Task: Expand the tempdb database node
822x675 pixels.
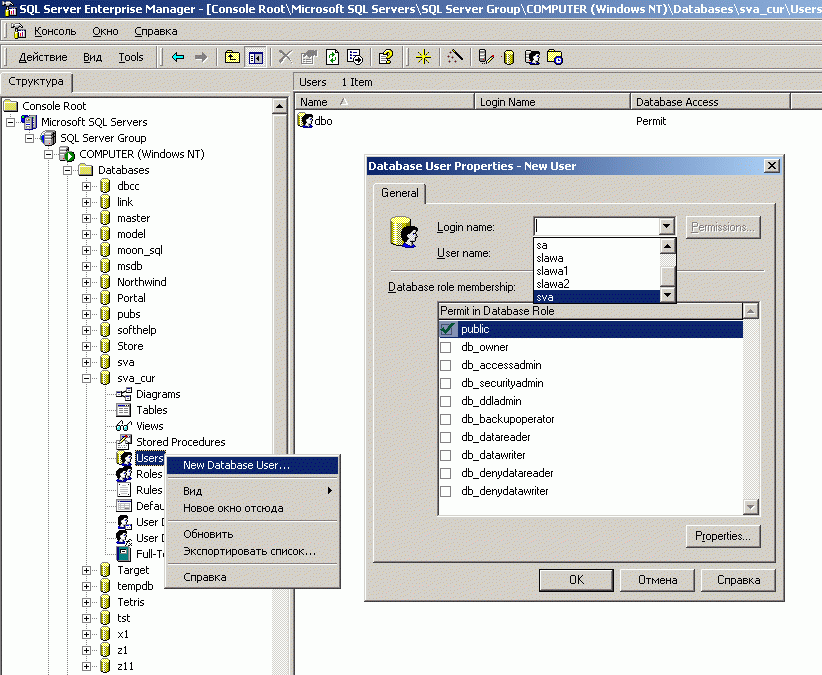Action: [x=86, y=586]
